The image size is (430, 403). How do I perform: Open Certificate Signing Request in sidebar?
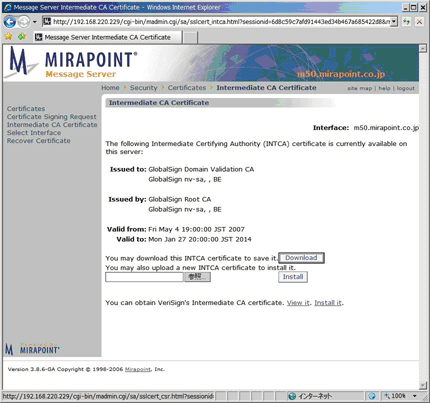(x=52, y=117)
